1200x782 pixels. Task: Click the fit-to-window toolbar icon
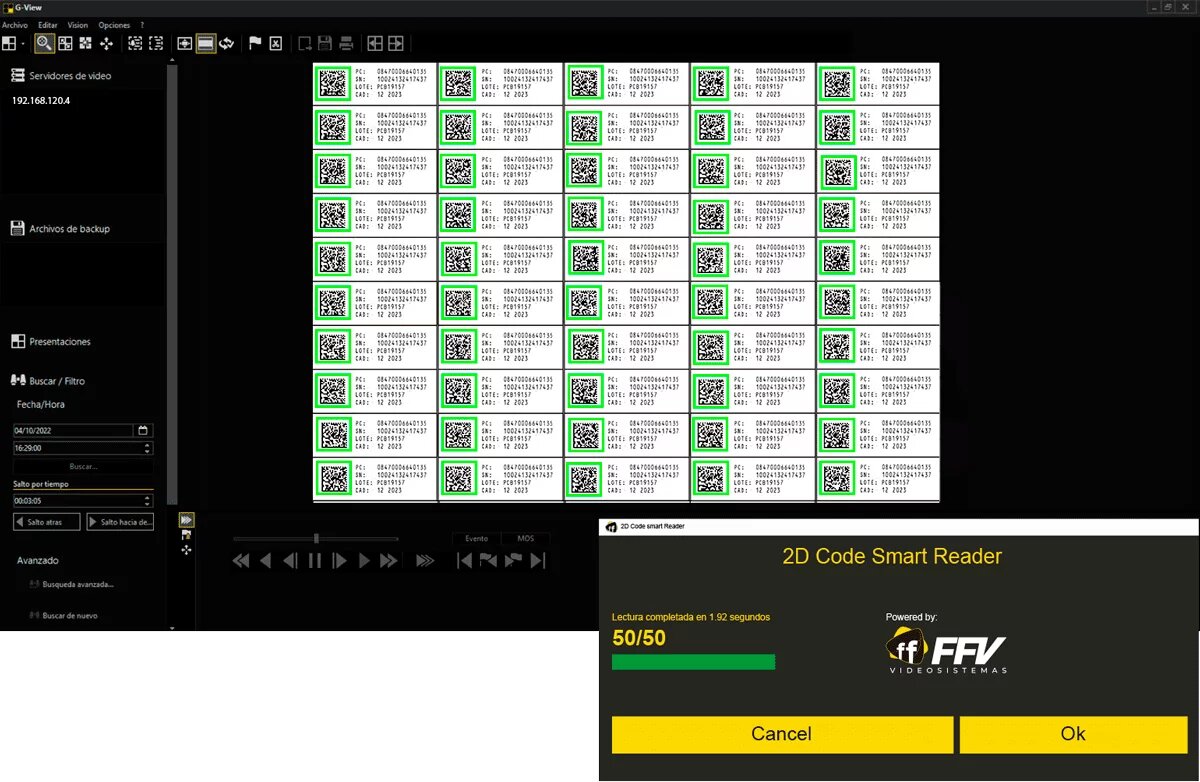point(184,43)
